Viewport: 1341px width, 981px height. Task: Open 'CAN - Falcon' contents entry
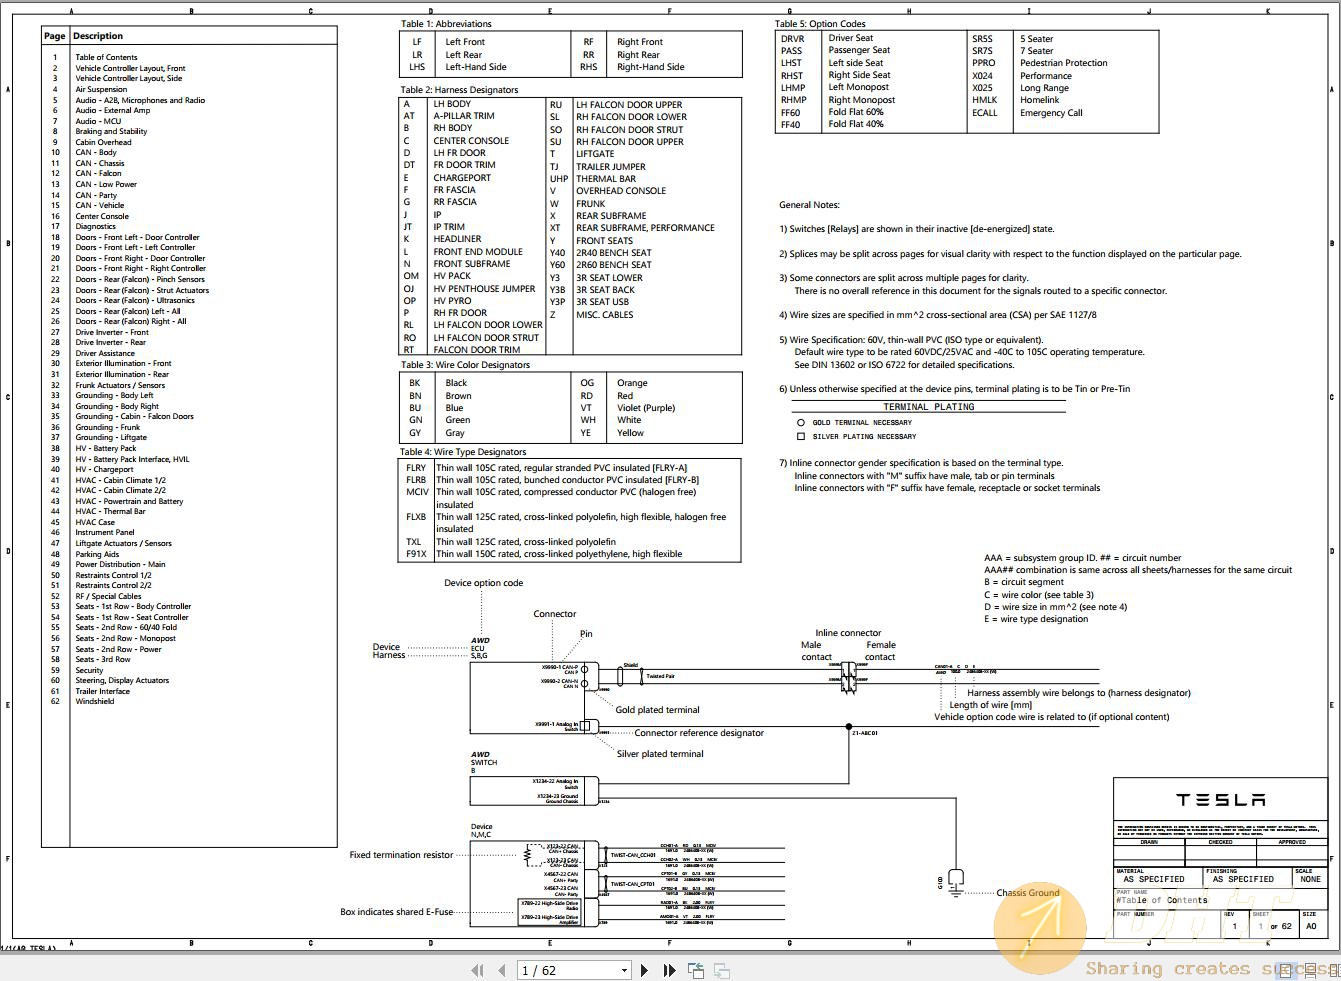click(98, 173)
